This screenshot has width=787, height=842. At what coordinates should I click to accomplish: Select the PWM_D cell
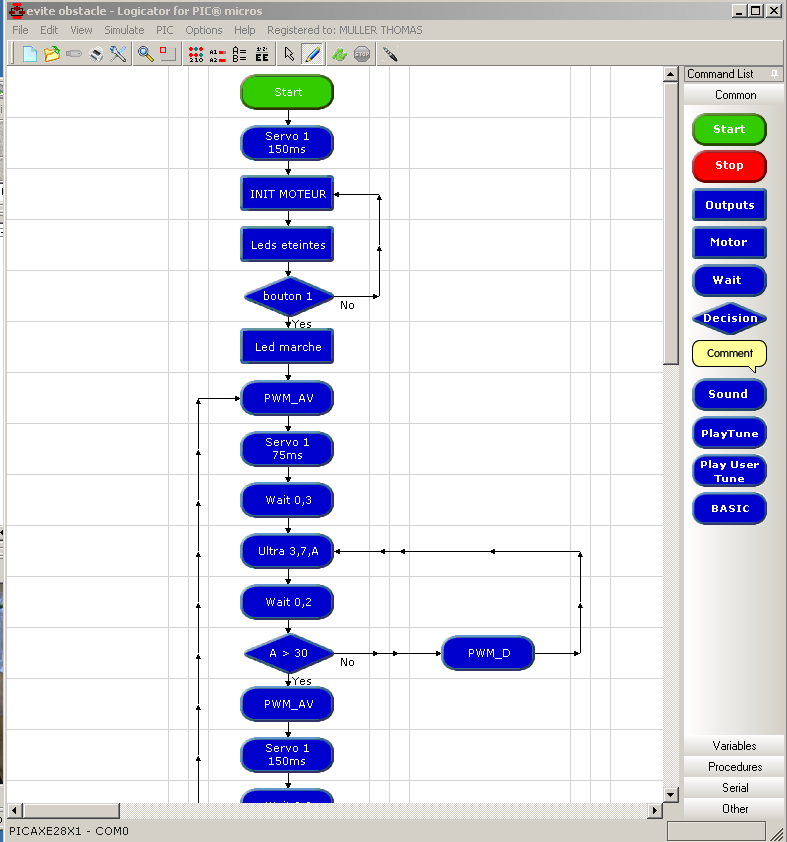[489, 653]
